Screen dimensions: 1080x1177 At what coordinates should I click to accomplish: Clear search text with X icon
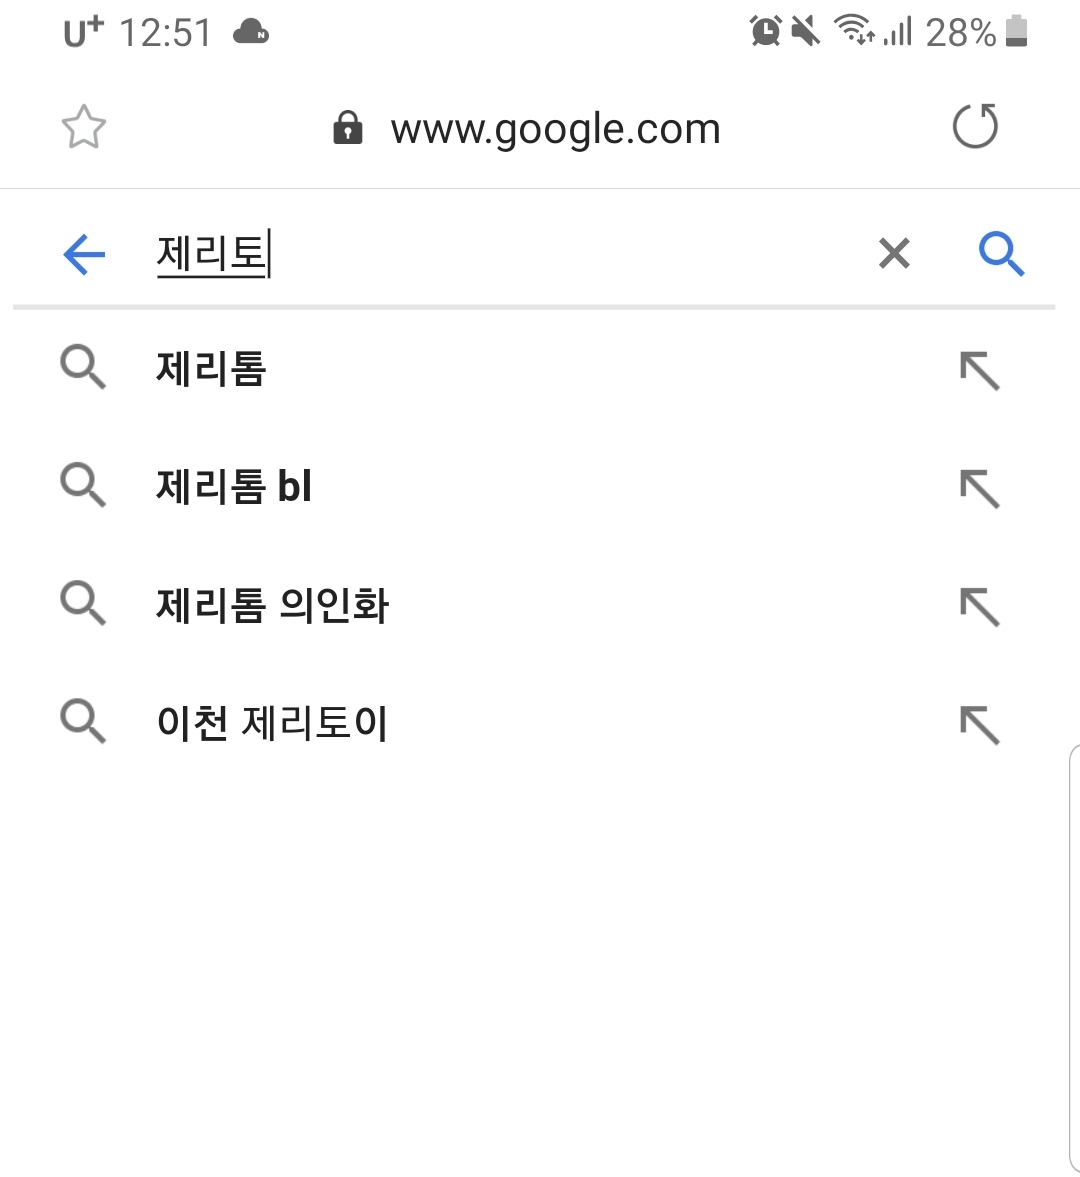point(894,254)
